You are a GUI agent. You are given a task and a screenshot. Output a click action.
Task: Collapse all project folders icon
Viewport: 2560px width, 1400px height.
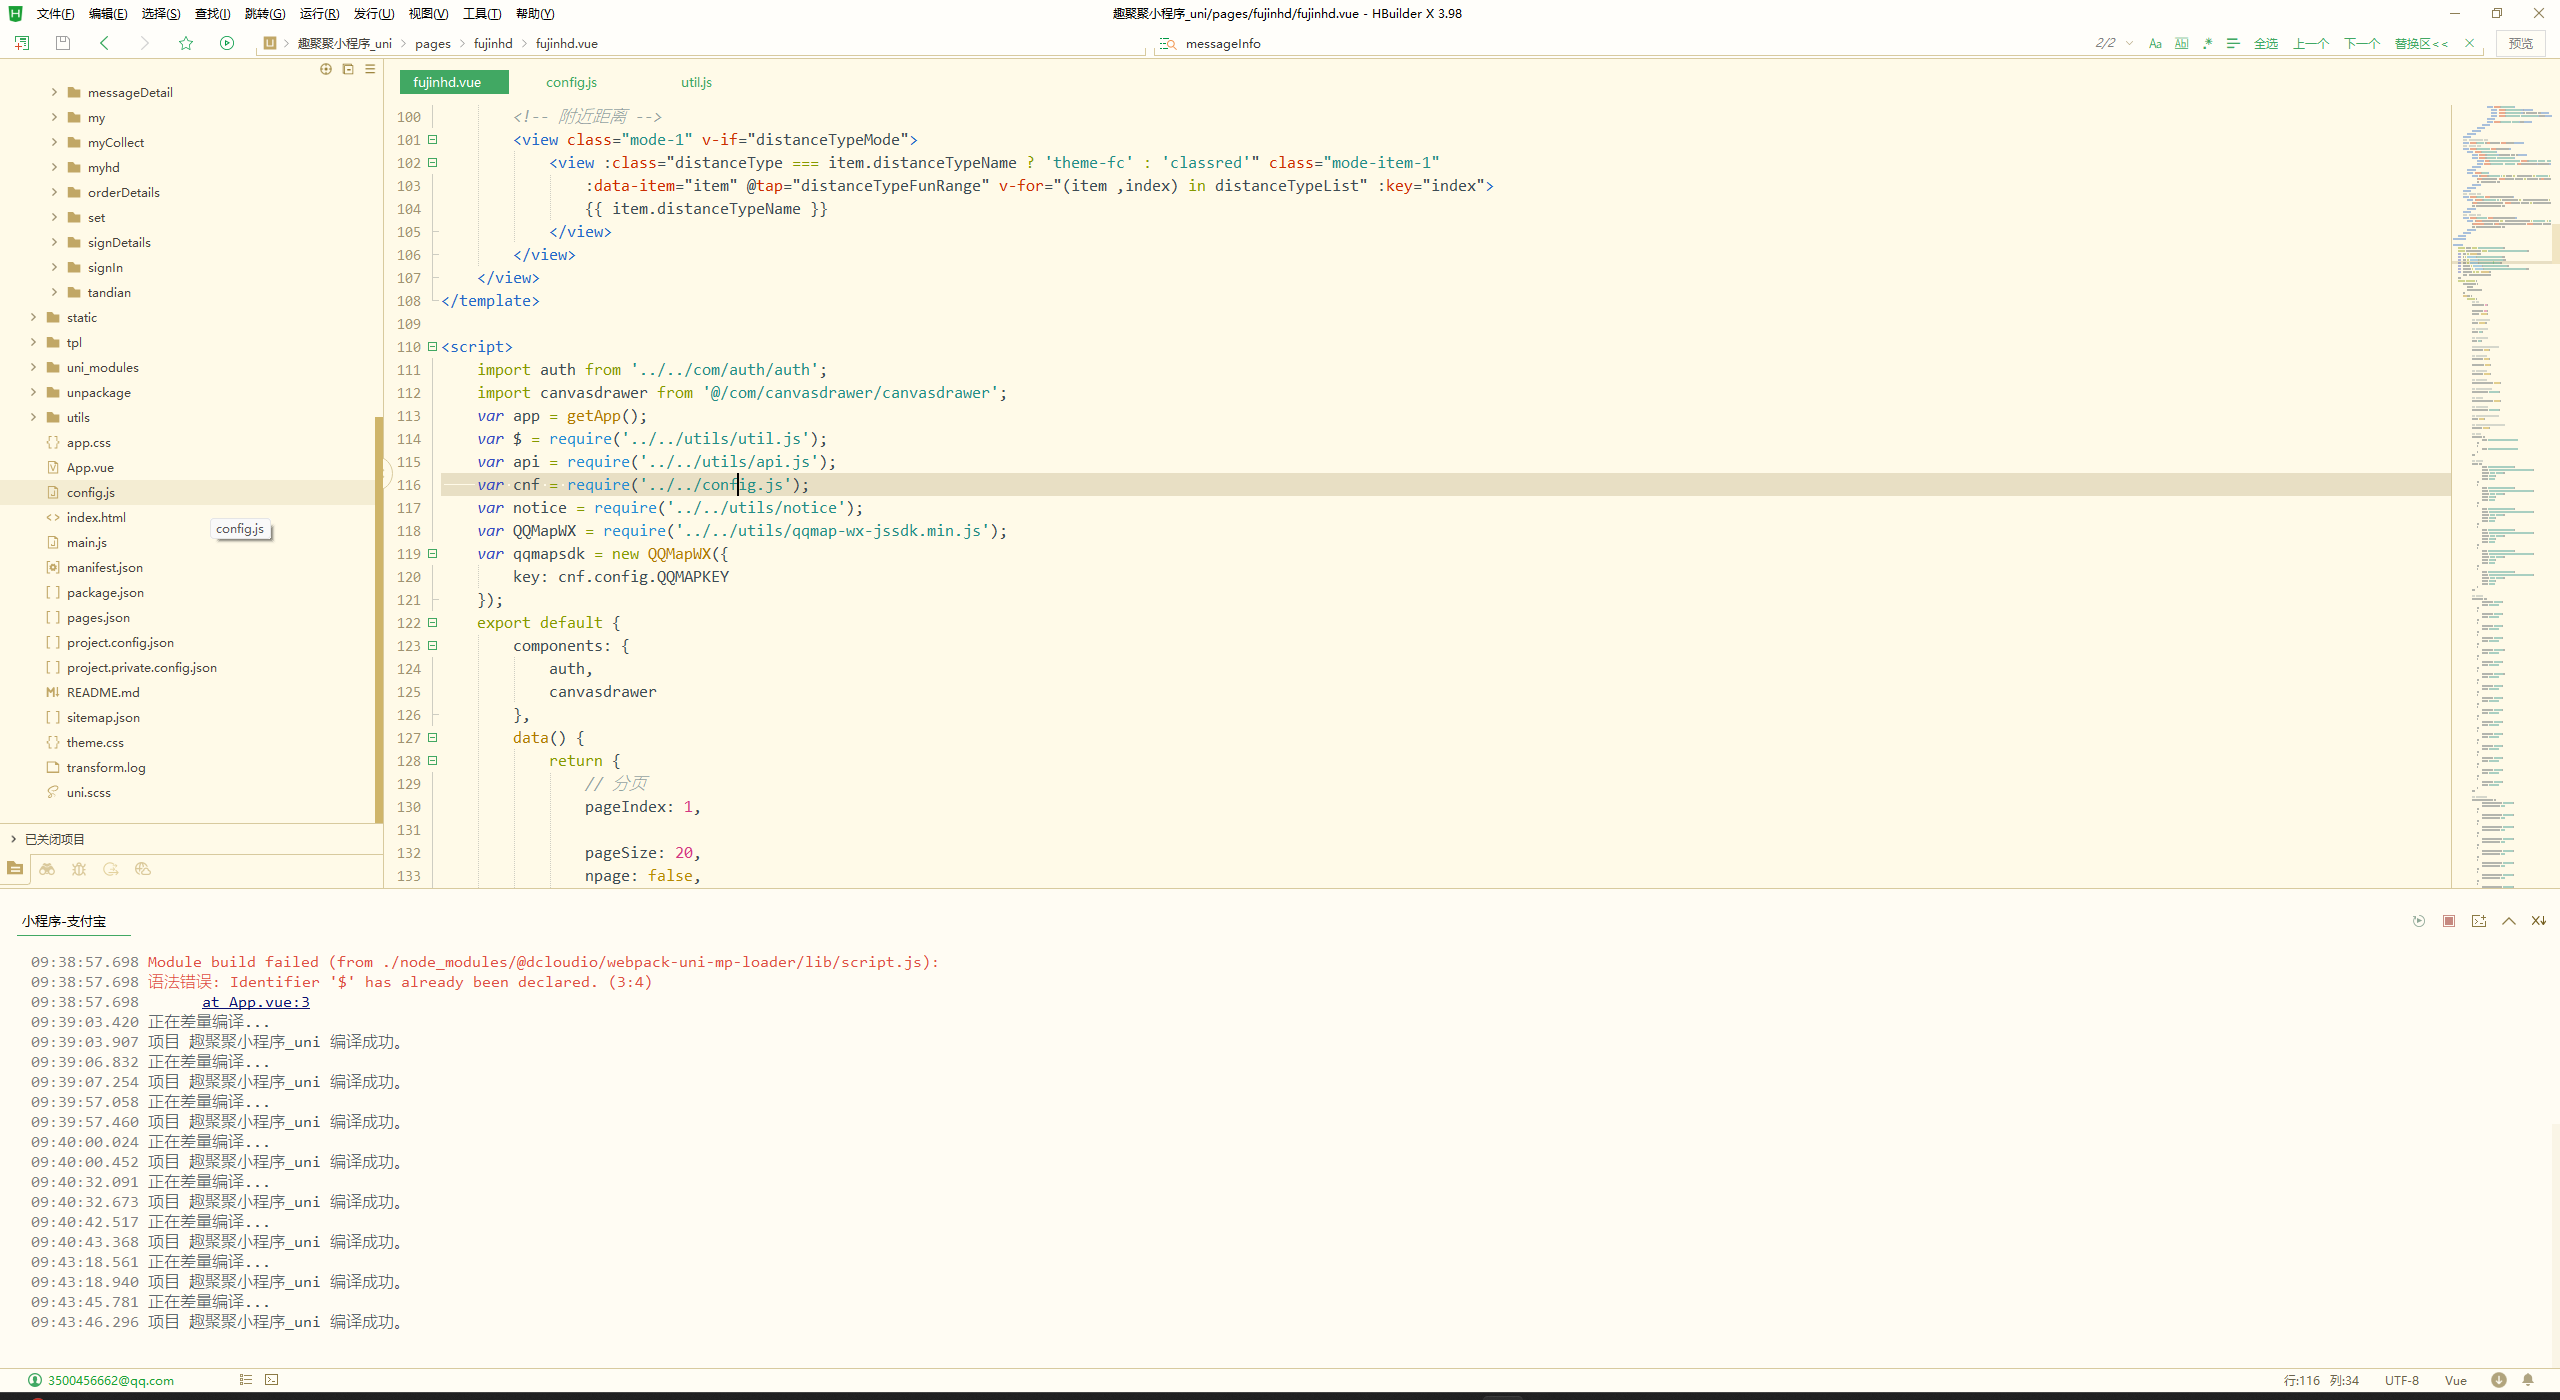coord(348,69)
